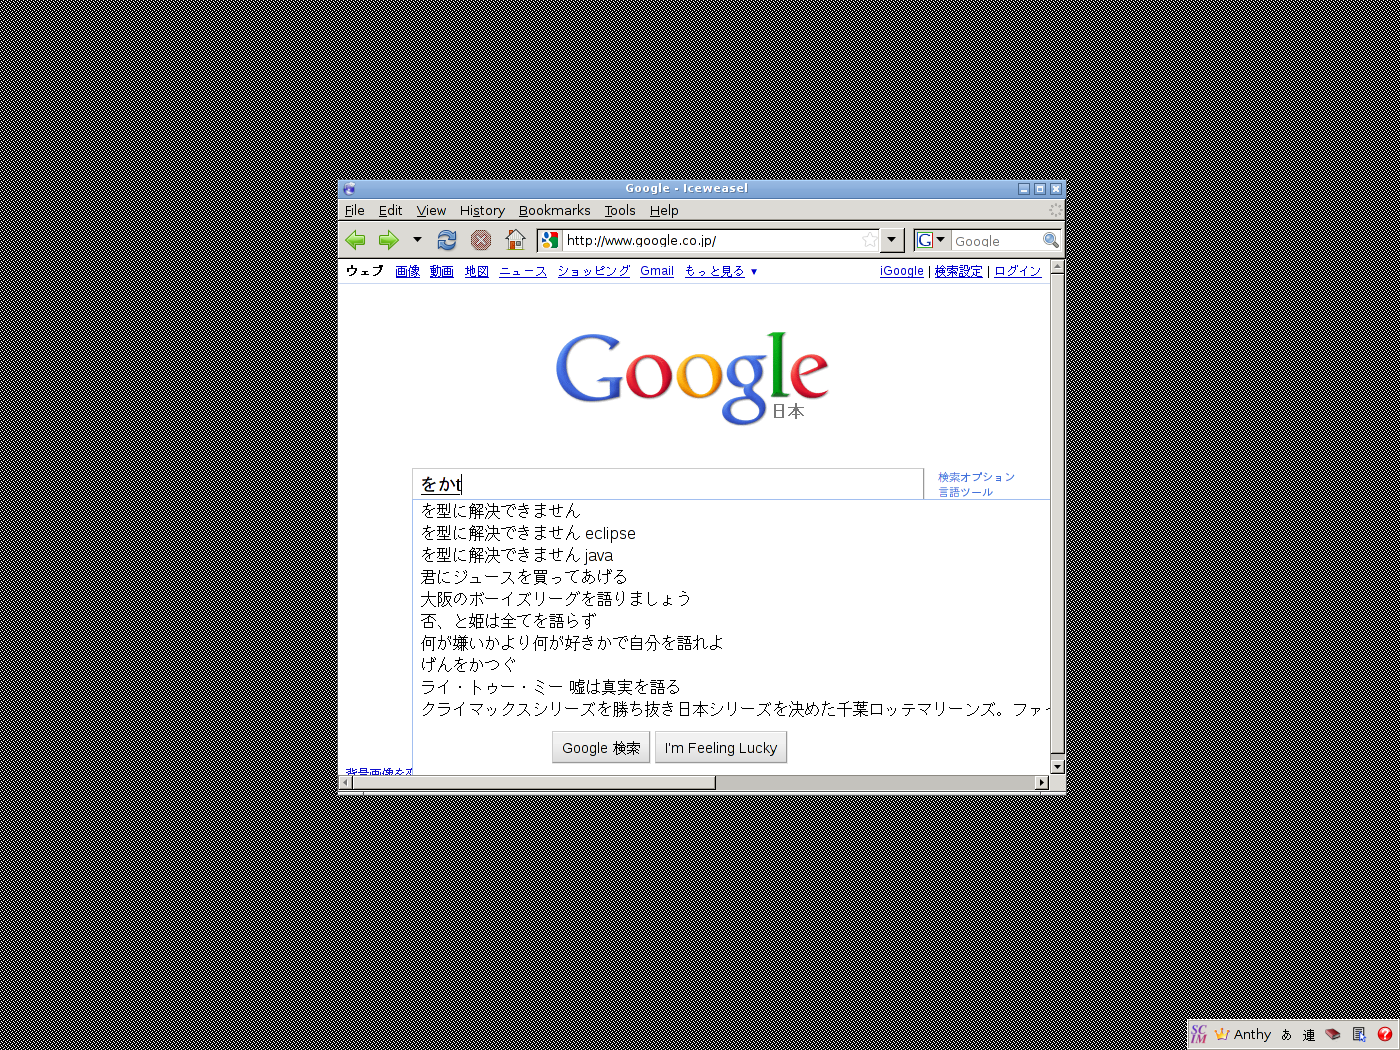The image size is (1400, 1050).
Task: Open the View menu
Action: coord(431,210)
